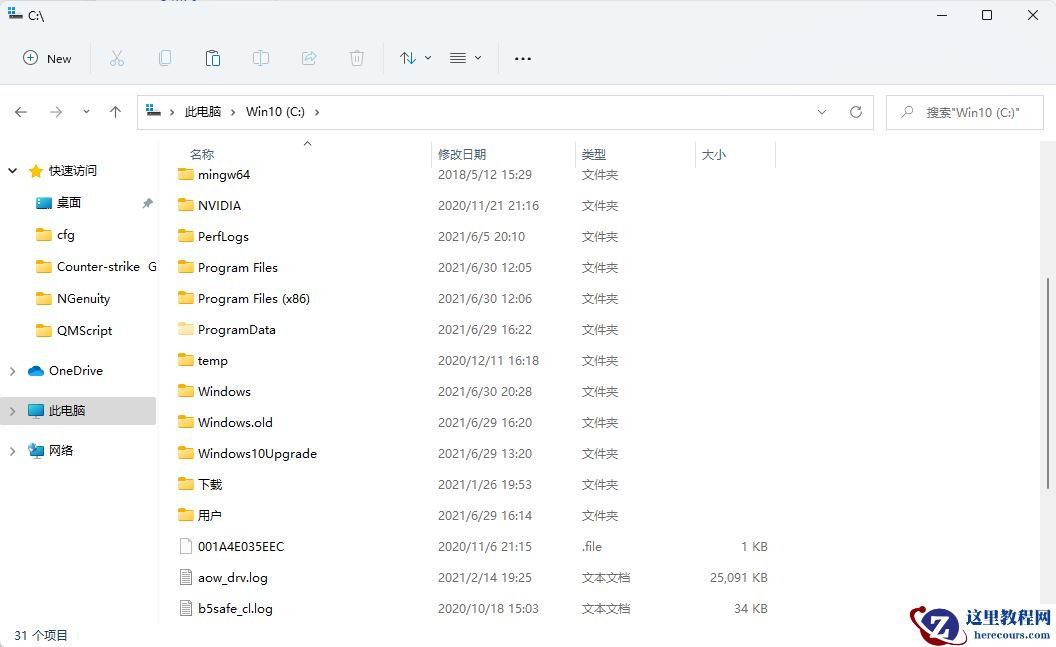Collapse the 快速访问 section
1056x647 pixels.
[12, 170]
